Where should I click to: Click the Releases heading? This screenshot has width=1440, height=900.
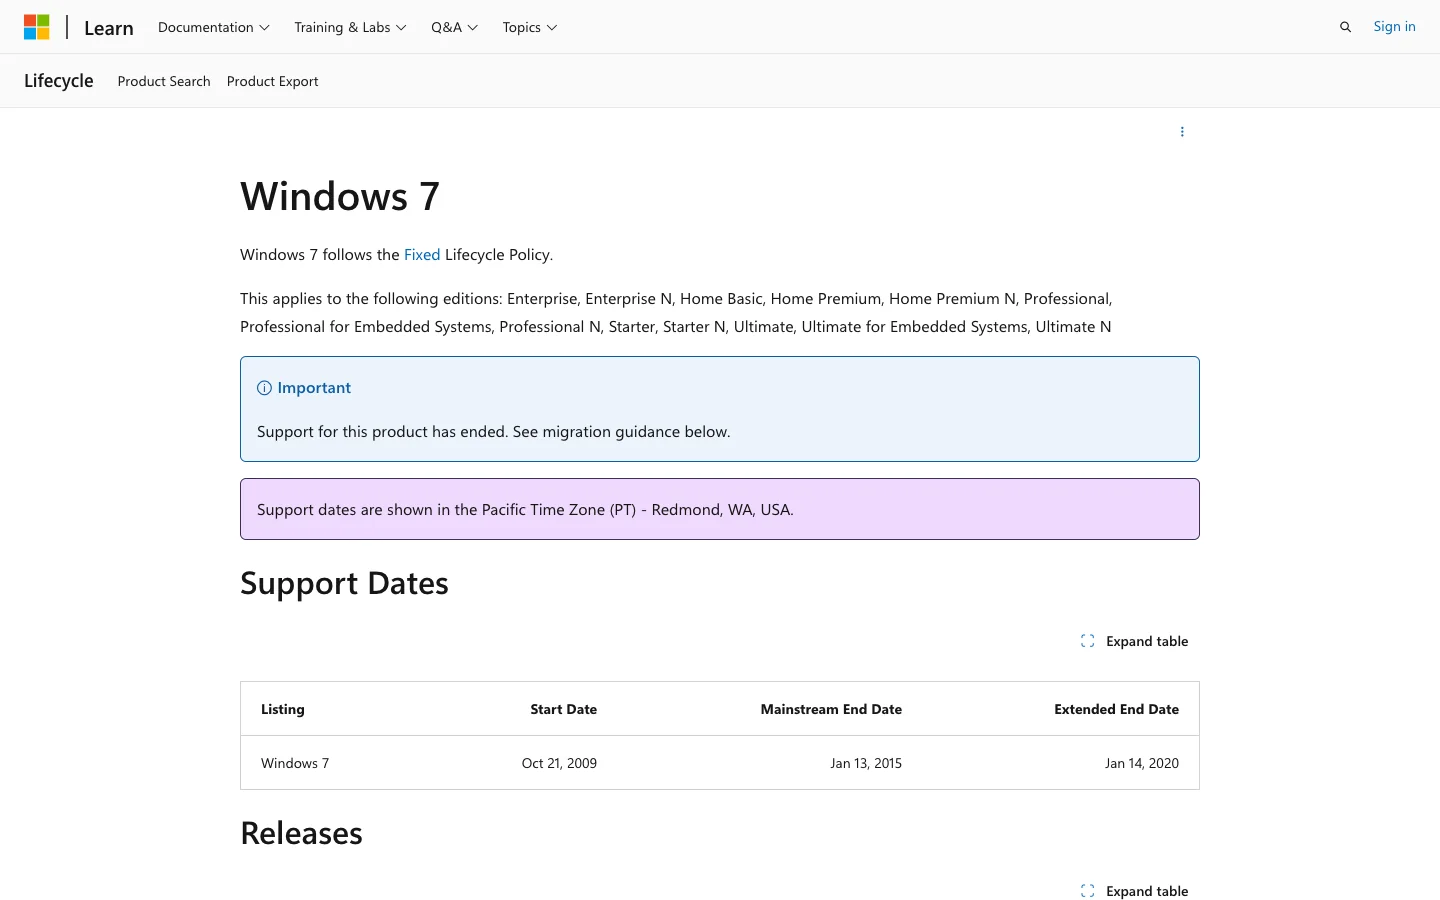pyautogui.click(x=301, y=833)
